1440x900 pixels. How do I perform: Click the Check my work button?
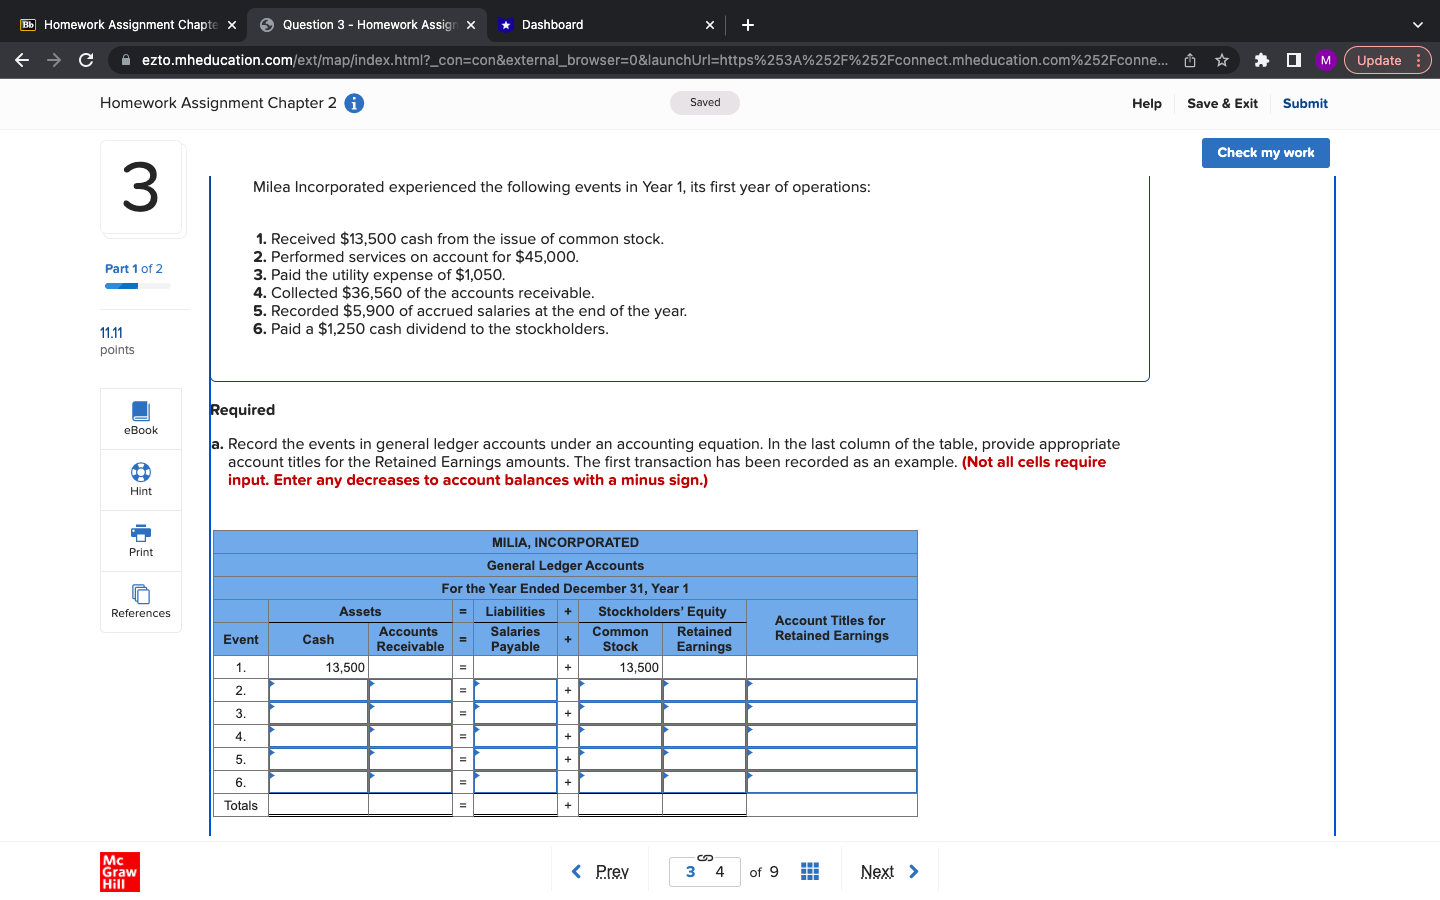tap(1265, 152)
